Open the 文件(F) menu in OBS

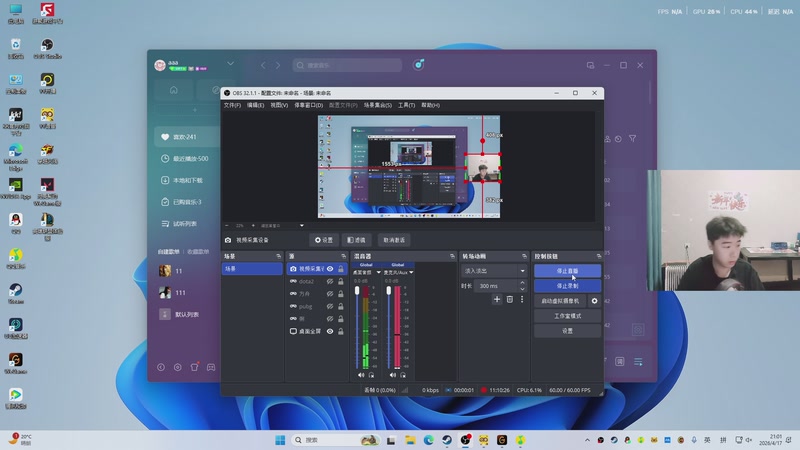(232, 105)
